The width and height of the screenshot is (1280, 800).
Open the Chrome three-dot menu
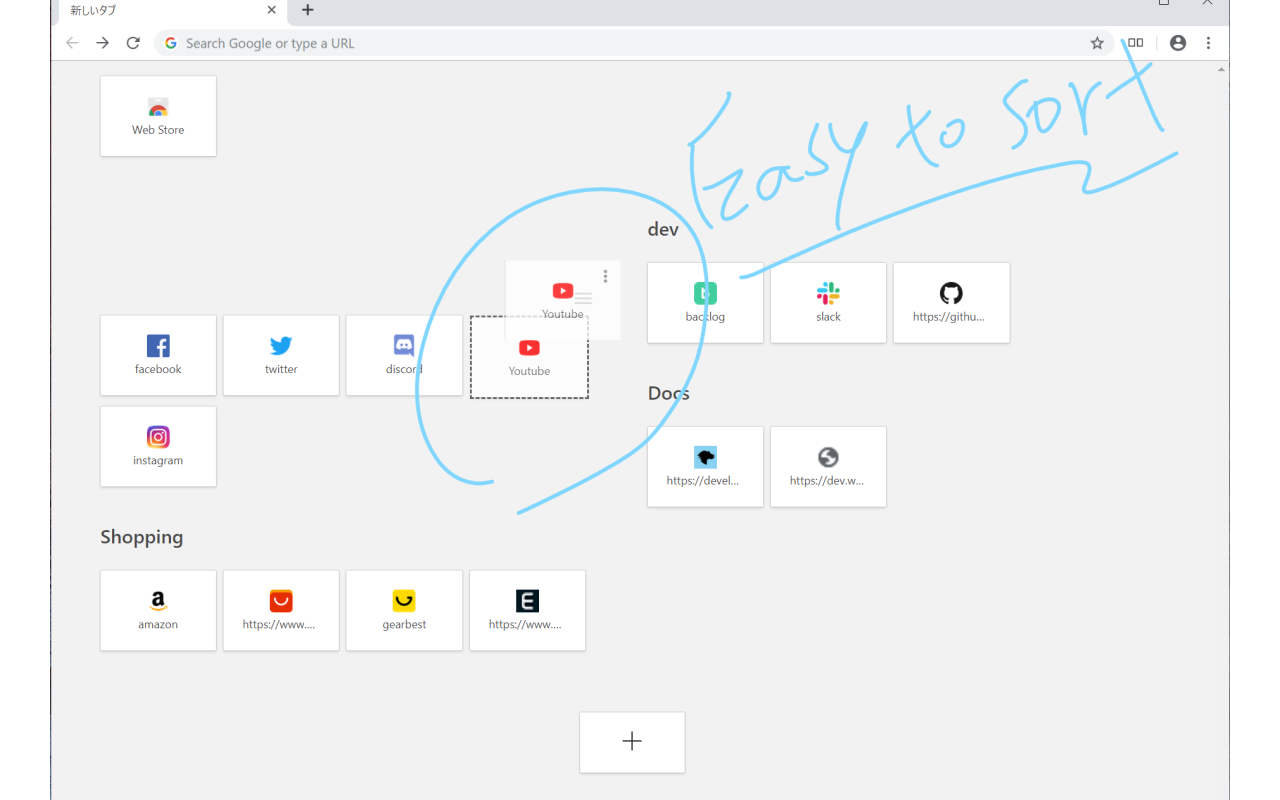(1208, 43)
